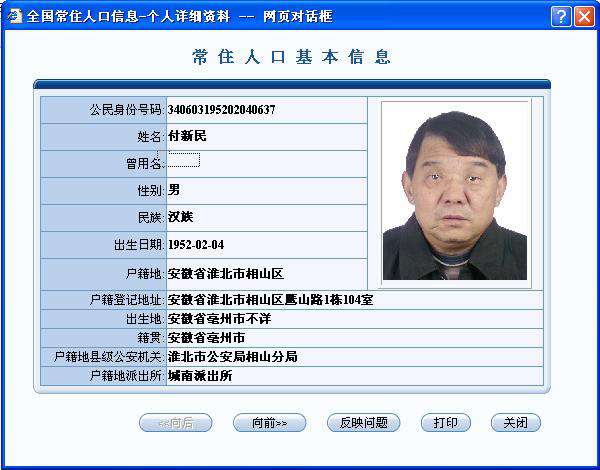Select the 户籍地派出所 value cell
Screen dimensions: 600x470
pyautogui.click(x=354, y=376)
